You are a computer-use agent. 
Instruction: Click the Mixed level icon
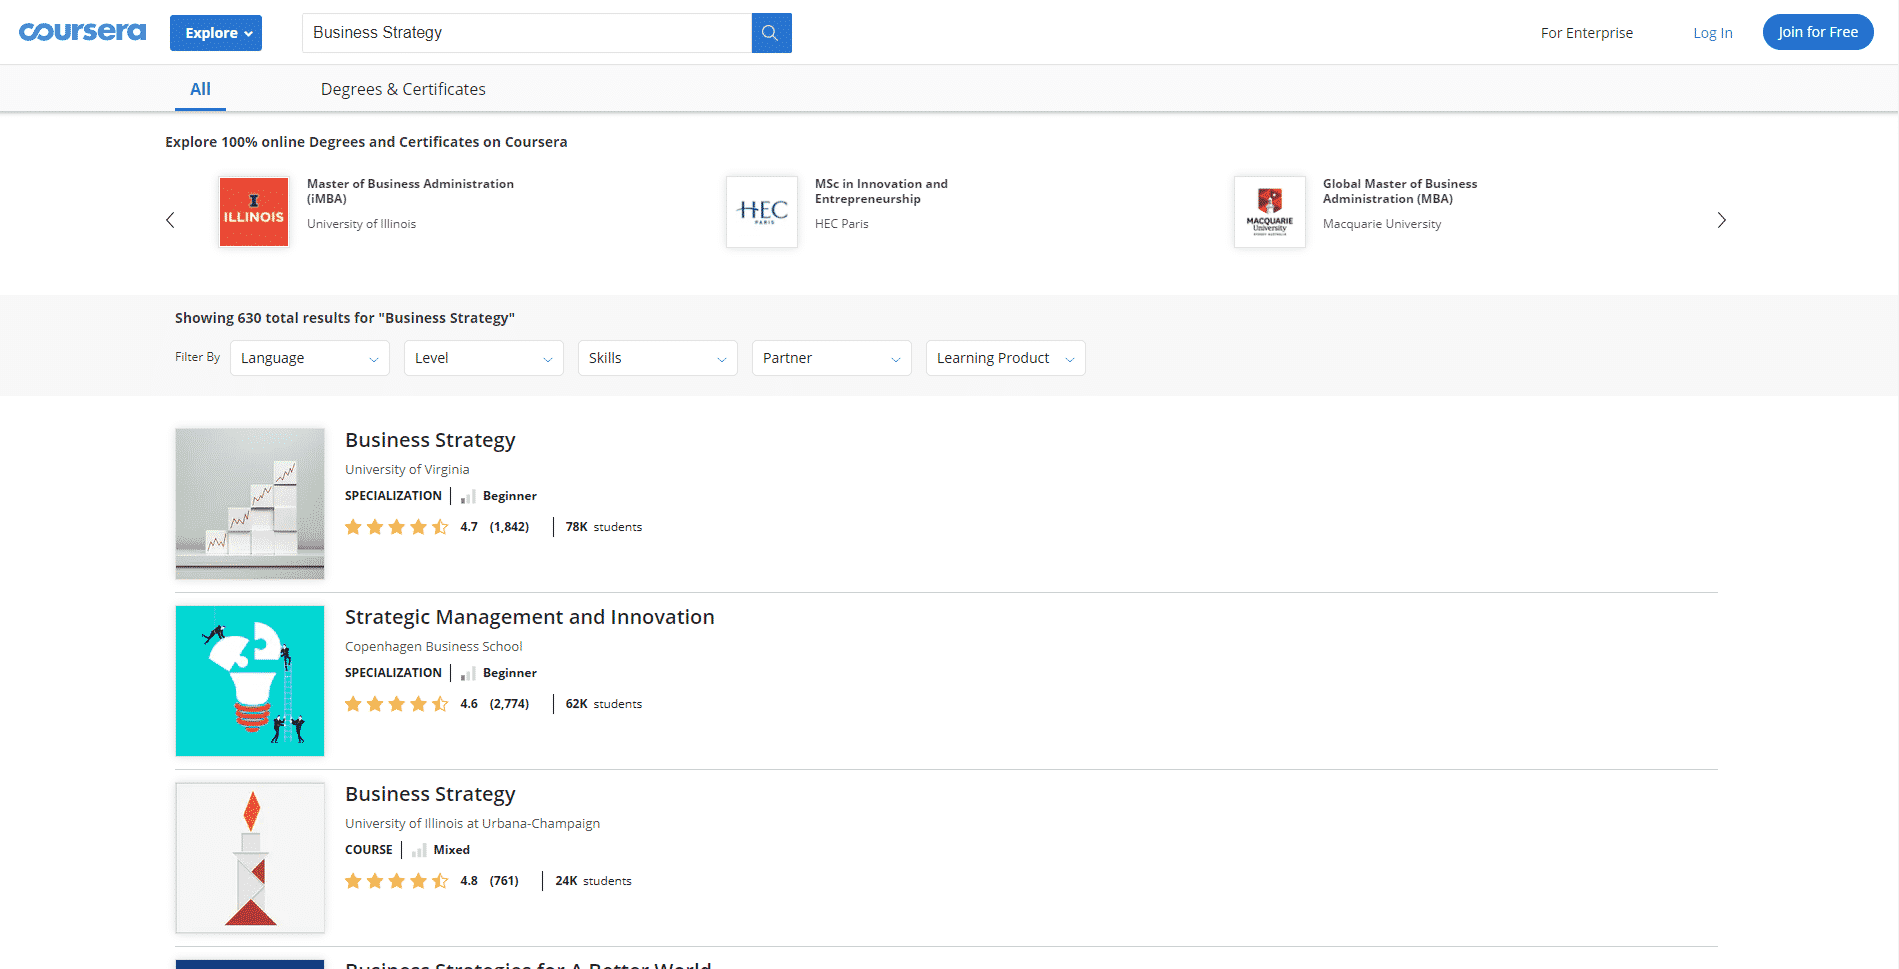(418, 850)
